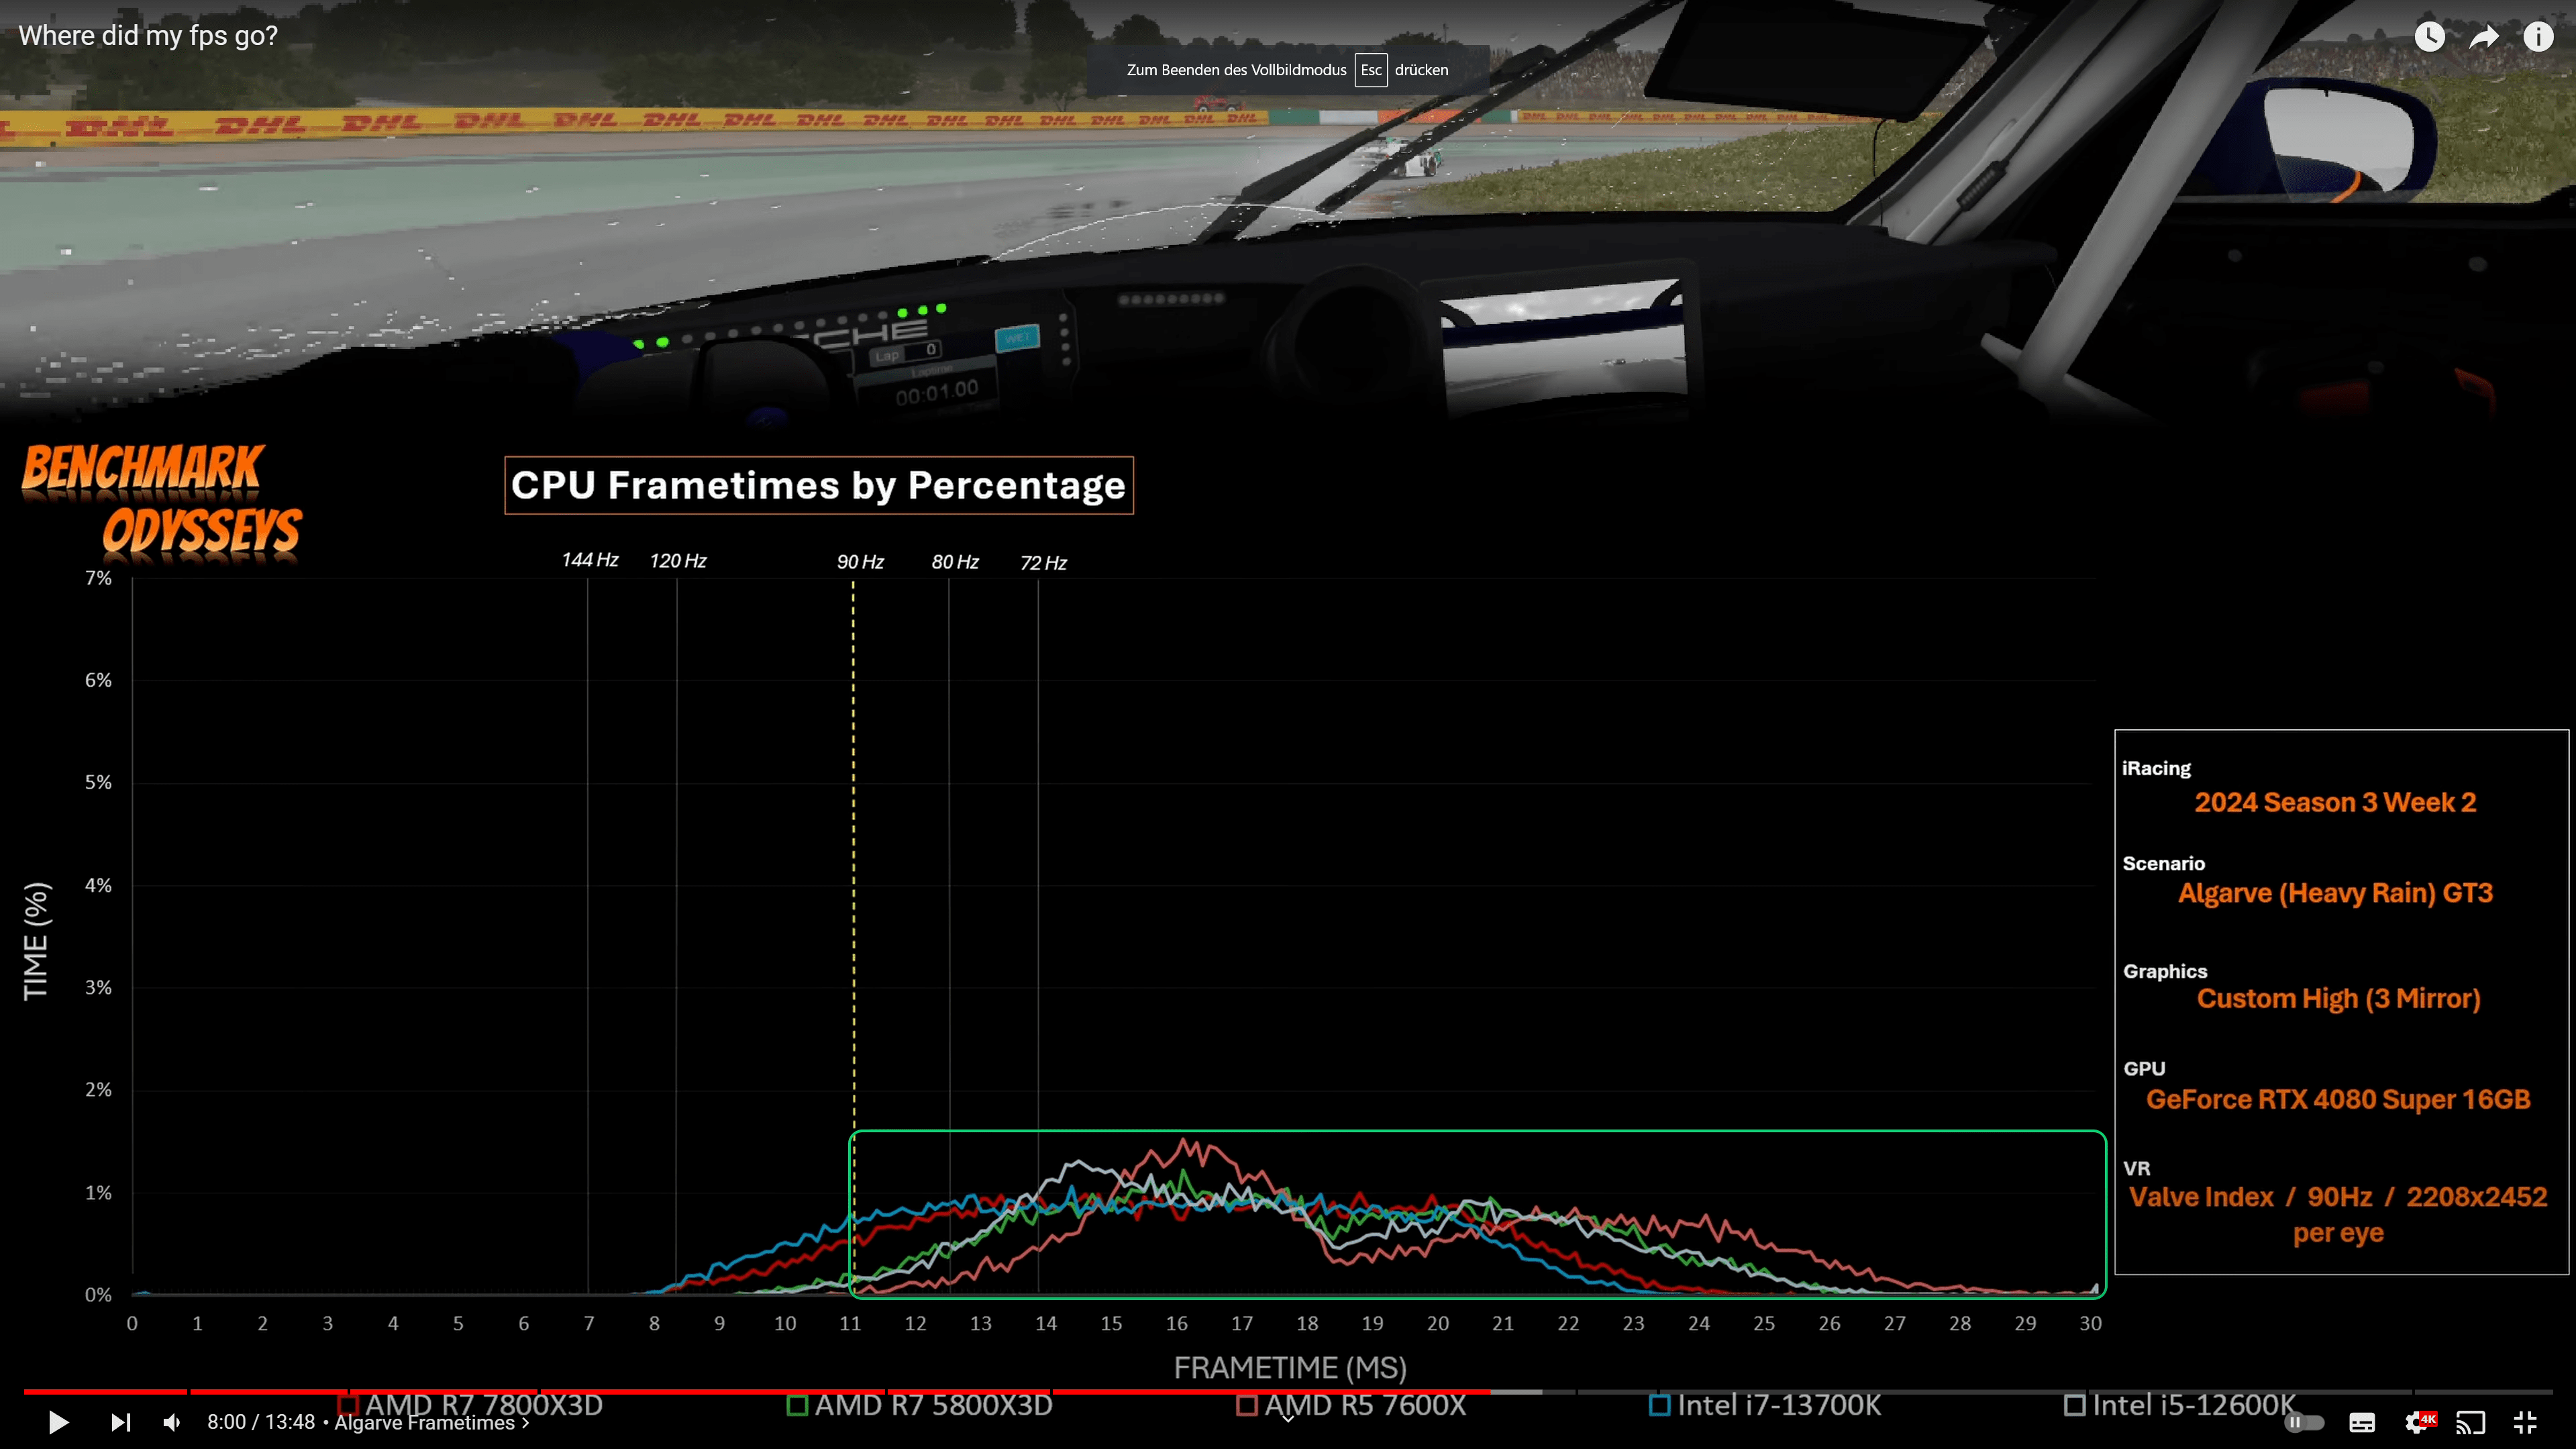Click the Esc key hint in fullscreen notice
Viewport: 2576px width, 1449px height.
pyautogui.click(x=1370, y=70)
